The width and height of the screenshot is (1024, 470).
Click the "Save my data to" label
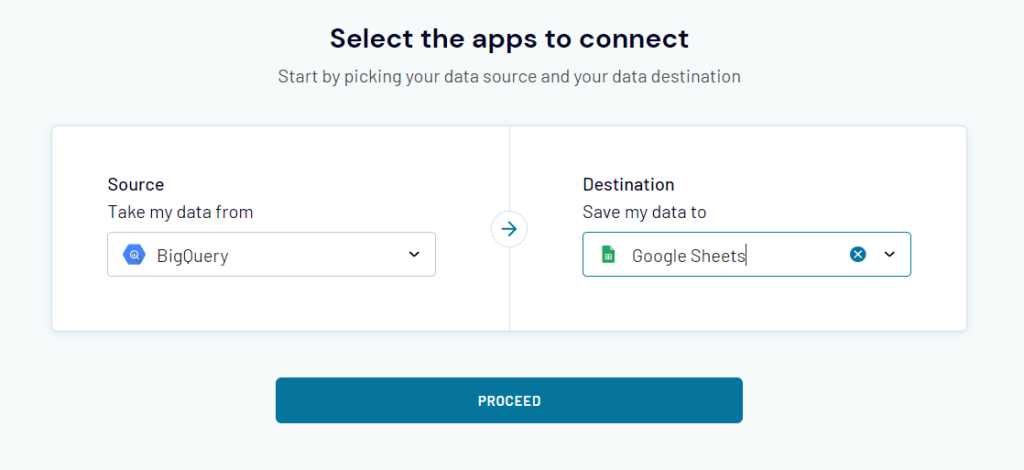point(645,212)
